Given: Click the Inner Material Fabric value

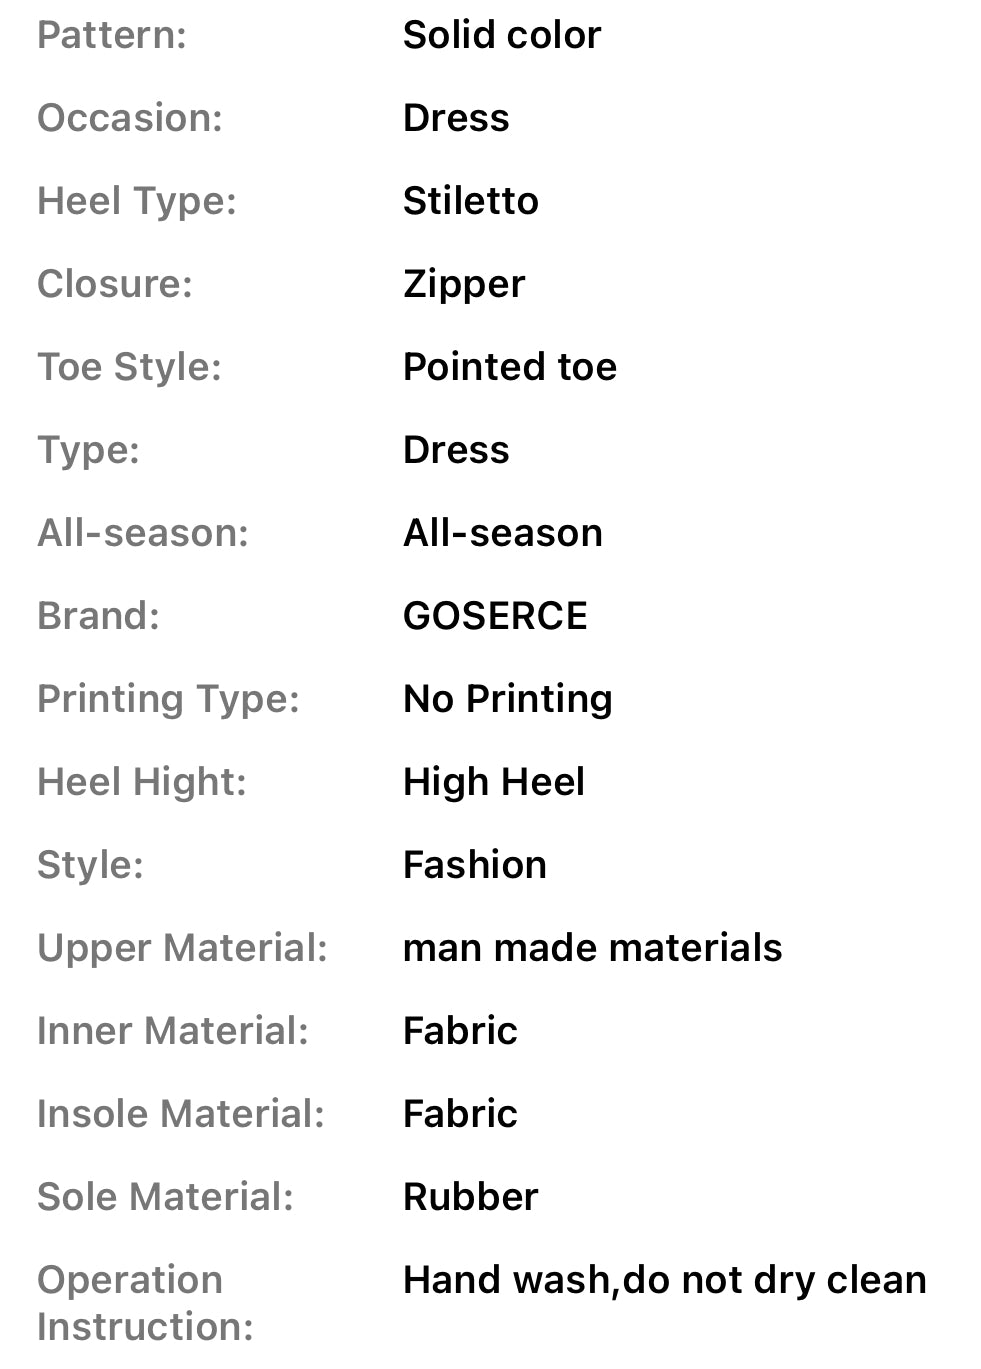Looking at the screenshot, I should [460, 1031].
